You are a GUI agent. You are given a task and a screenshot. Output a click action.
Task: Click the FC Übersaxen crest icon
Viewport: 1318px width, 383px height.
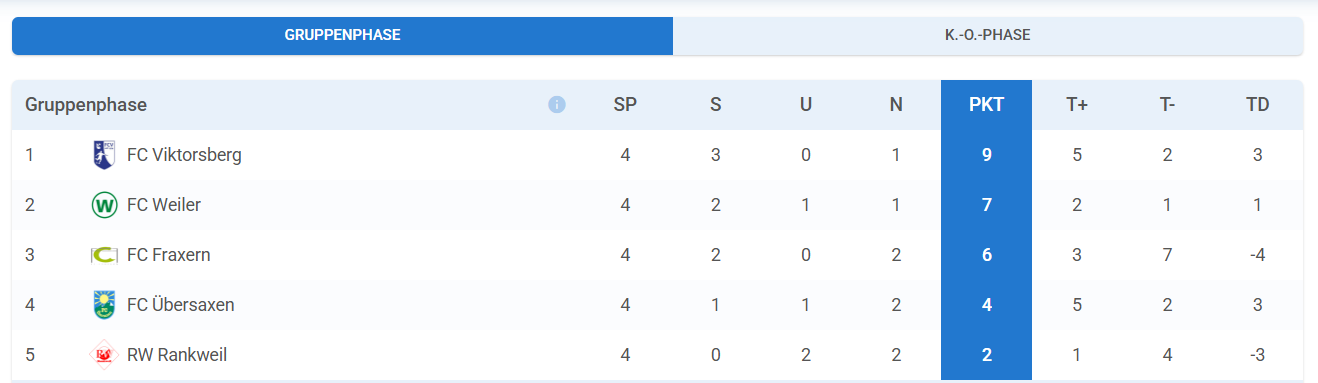[x=104, y=305]
